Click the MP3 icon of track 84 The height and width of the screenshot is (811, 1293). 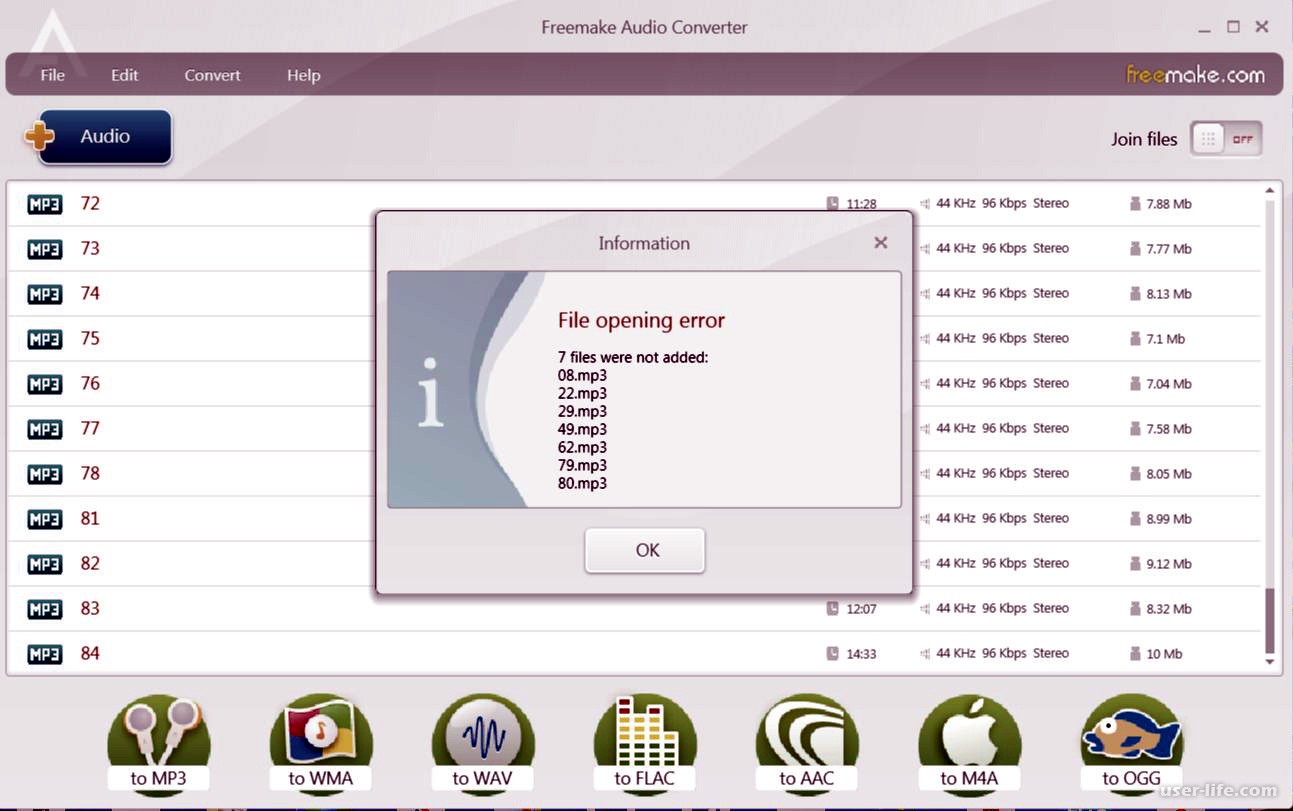coord(44,654)
